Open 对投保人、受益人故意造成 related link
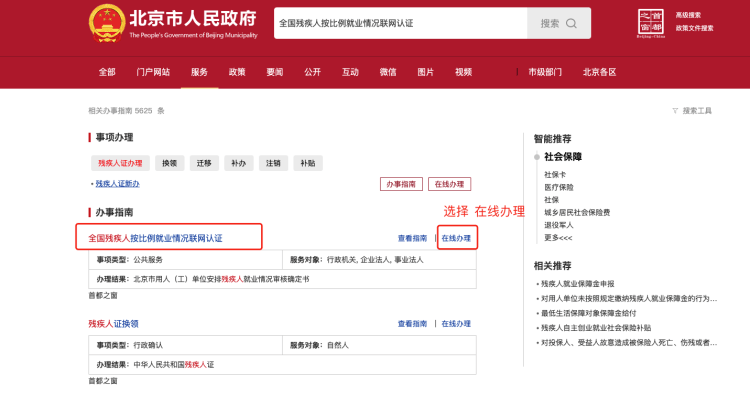The image size is (750, 395). tap(629, 342)
